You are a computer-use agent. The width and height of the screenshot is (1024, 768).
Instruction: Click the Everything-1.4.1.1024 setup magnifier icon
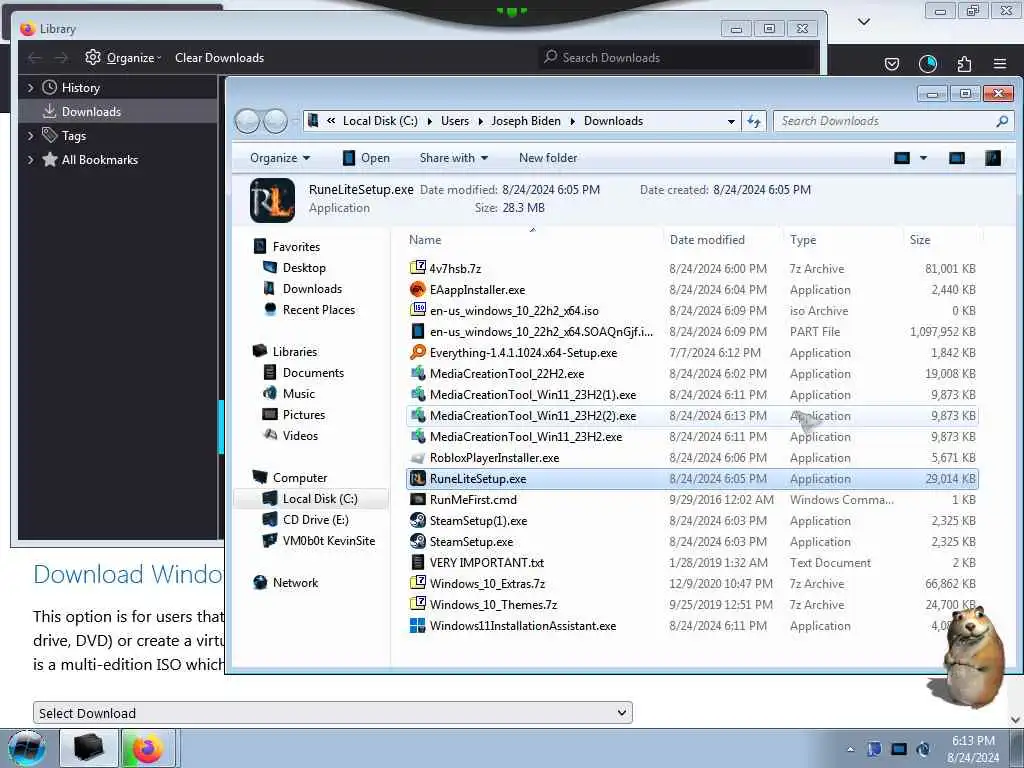pos(417,353)
